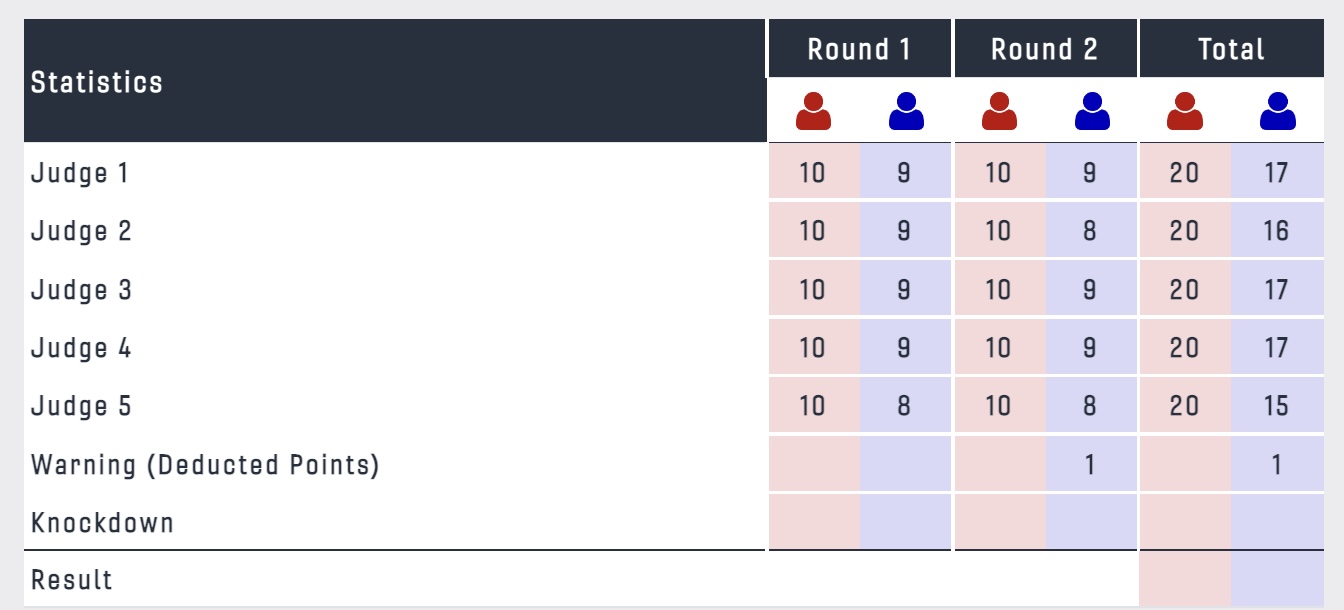The image size is (1344, 610).
Task: Click the blue boxer icon under Round 2
Action: [x=1092, y=111]
